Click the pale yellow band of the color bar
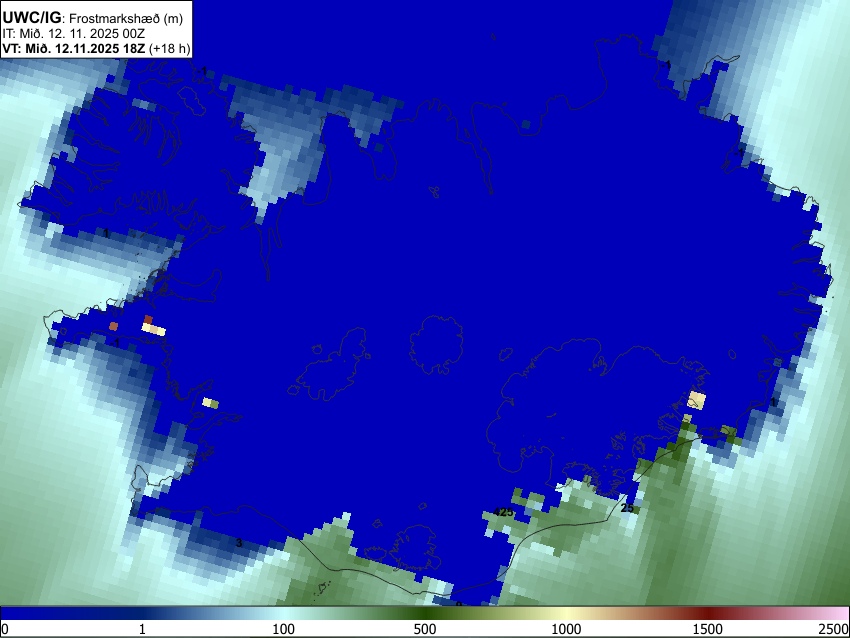This screenshot has width=850, height=638. [566, 614]
